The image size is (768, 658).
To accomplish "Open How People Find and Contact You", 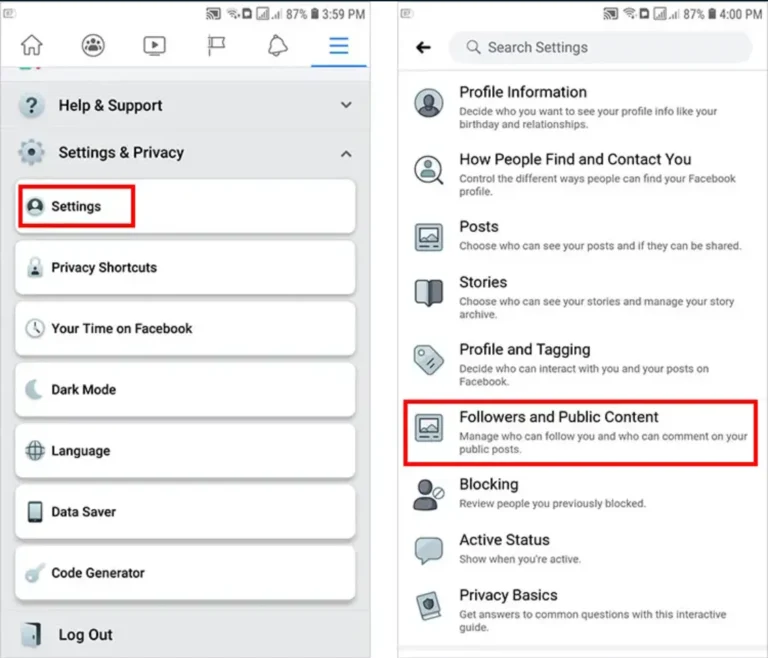I will 583,174.
